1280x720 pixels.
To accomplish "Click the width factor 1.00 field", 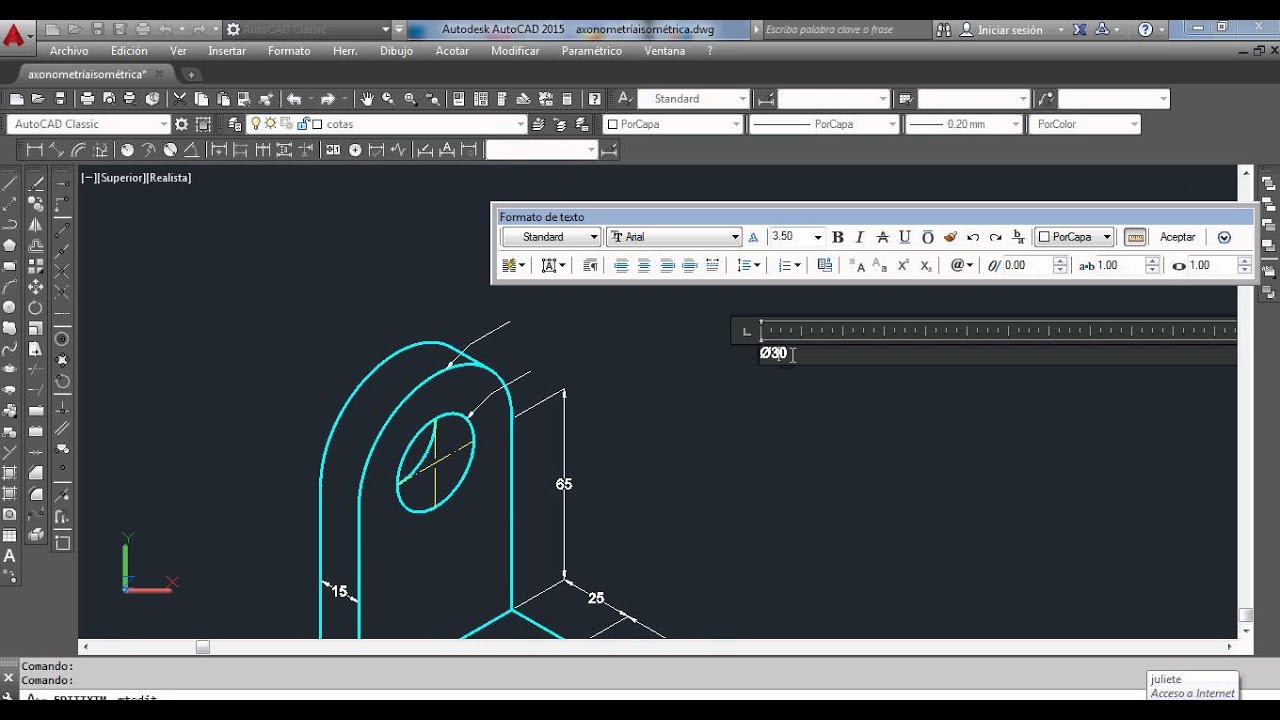I will 1212,265.
